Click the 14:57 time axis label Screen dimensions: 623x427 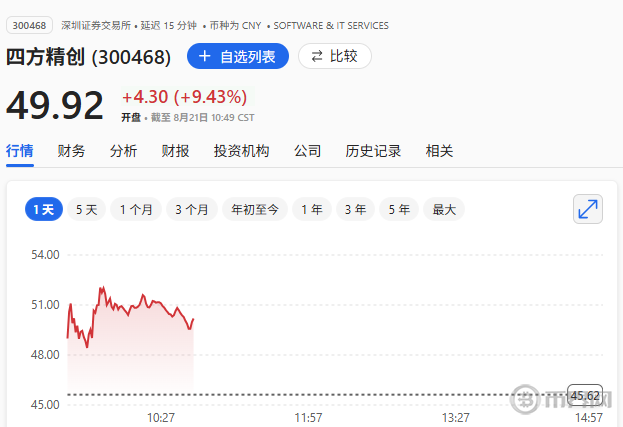coord(589,417)
